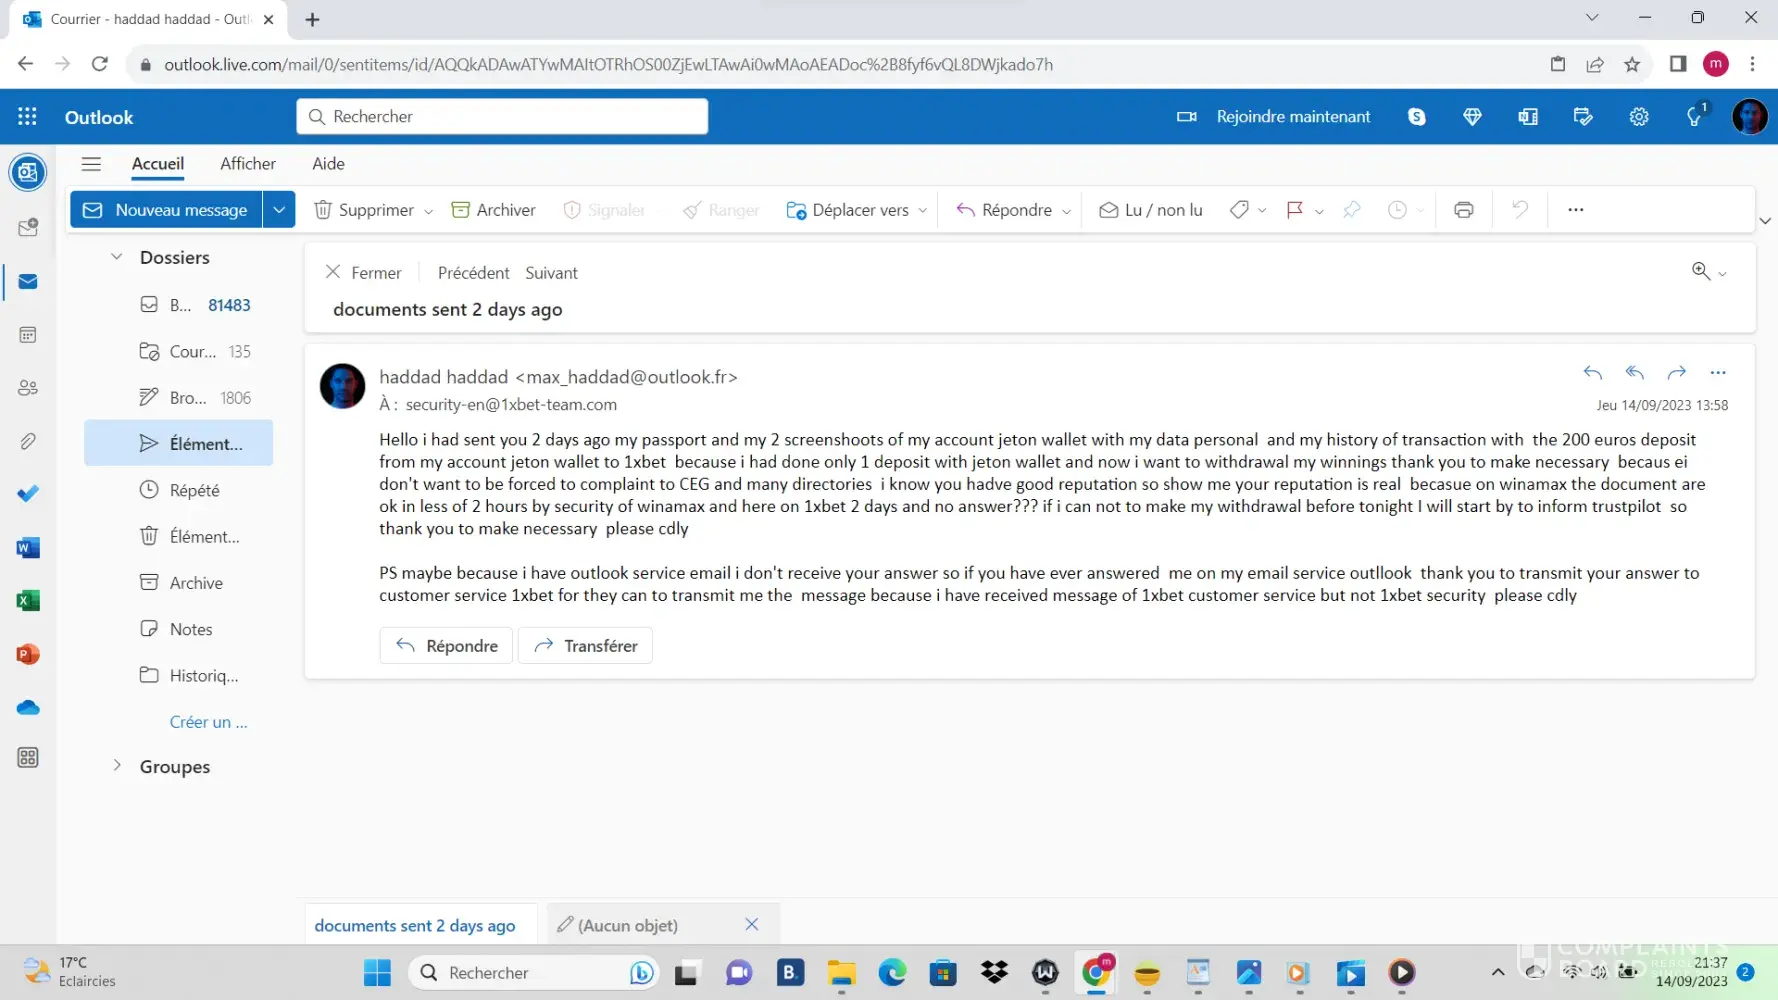Click the Nouveau message button
1778x1000 pixels.
tap(166, 210)
